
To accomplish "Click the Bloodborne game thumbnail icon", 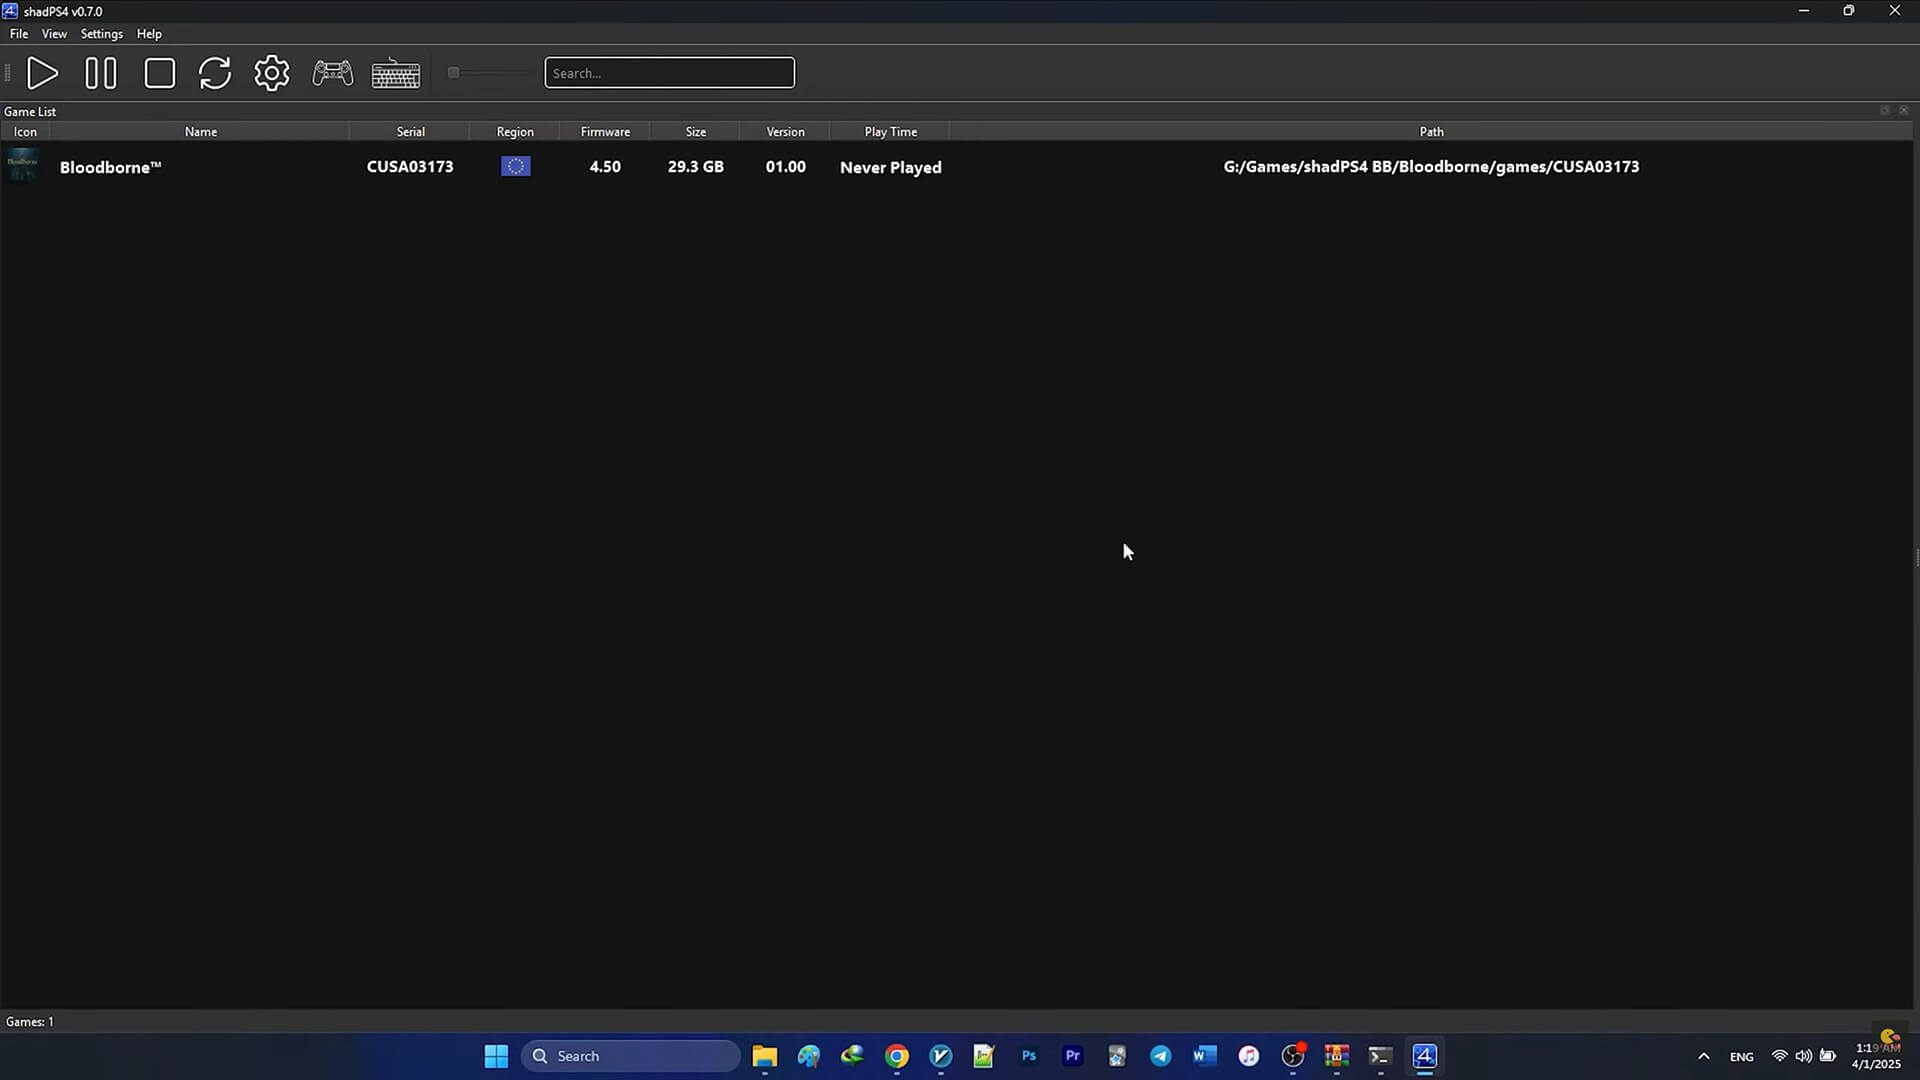I will pos(23,166).
